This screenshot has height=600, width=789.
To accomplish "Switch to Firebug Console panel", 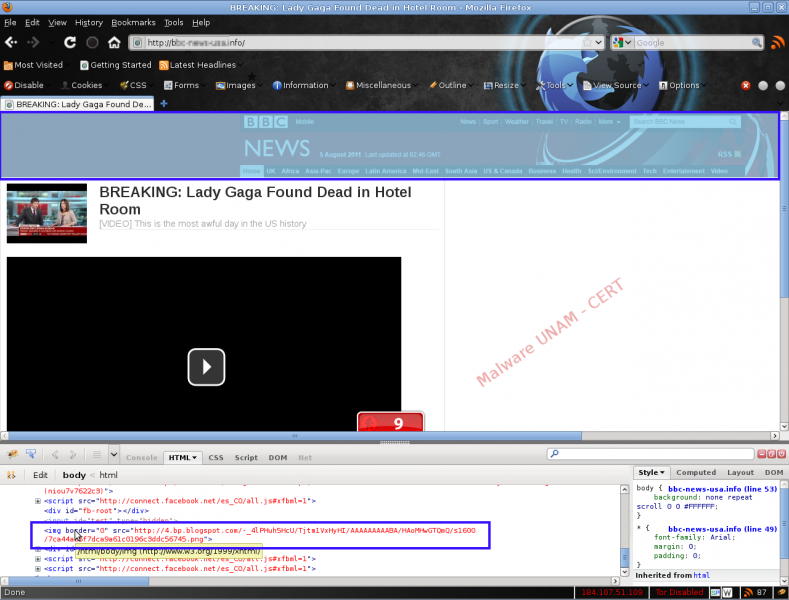I will coord(141,458).
